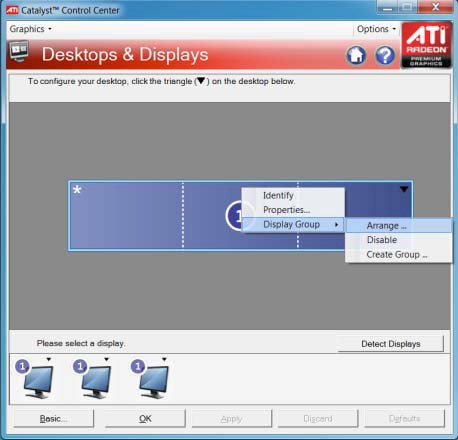Viewport: 458px width, 440px height.
Task: Open the Display Group submenu
Action: pyautogui.click(x=293, y=224)
